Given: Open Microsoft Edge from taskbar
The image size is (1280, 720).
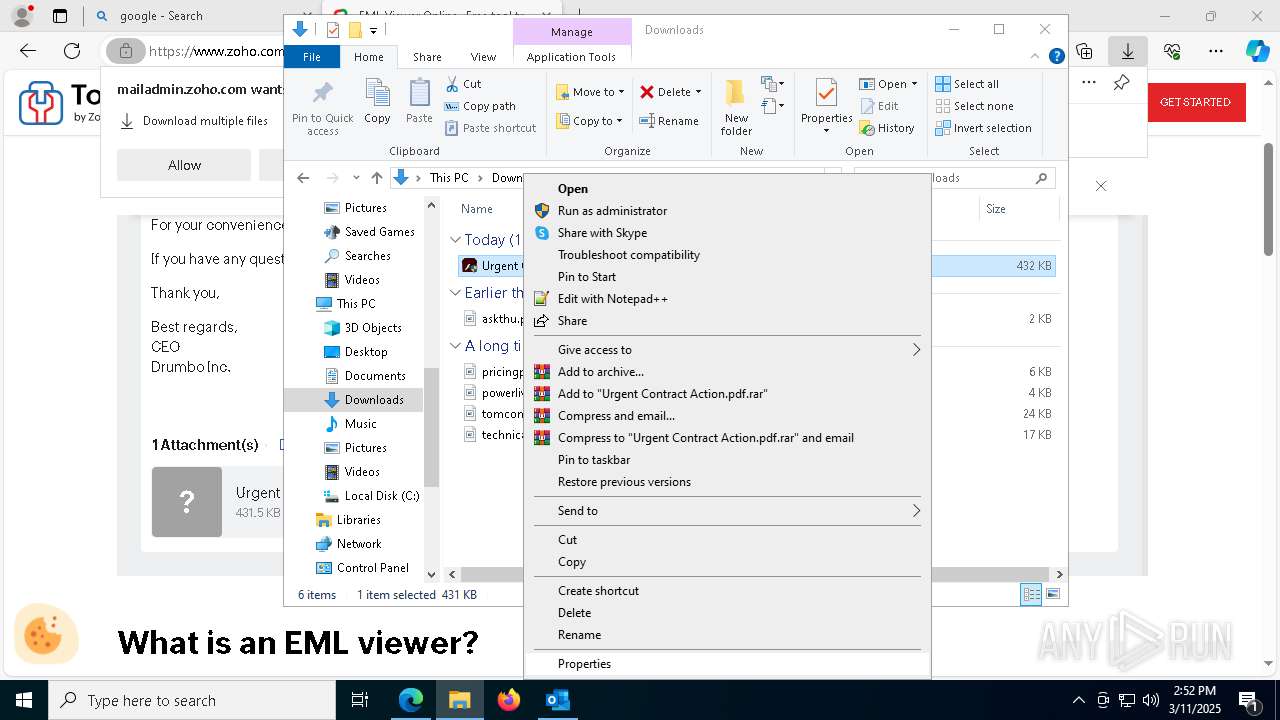Looking at the screenshot, I should (411, 700).
